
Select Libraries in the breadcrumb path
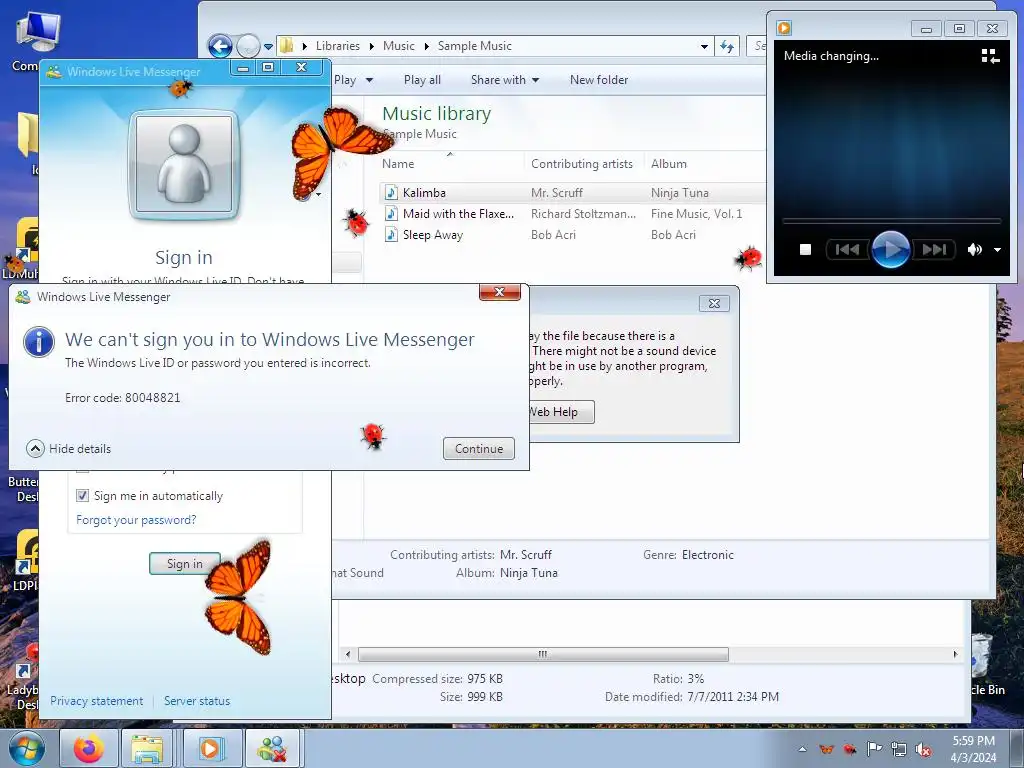(338, 46)
